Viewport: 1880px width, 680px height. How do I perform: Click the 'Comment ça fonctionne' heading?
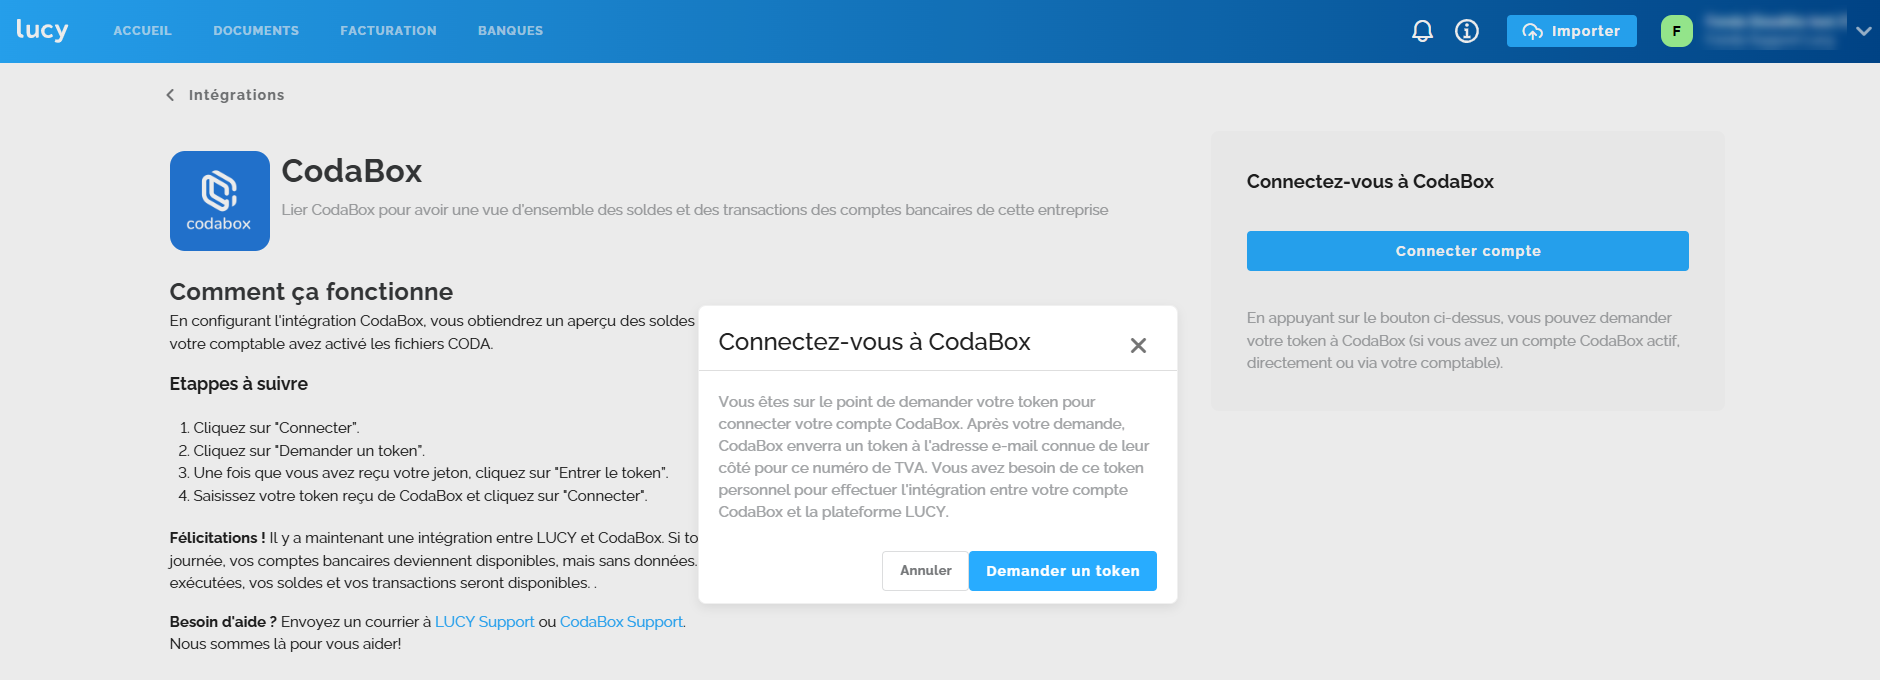pyautogui.click(x=311, y=292)
